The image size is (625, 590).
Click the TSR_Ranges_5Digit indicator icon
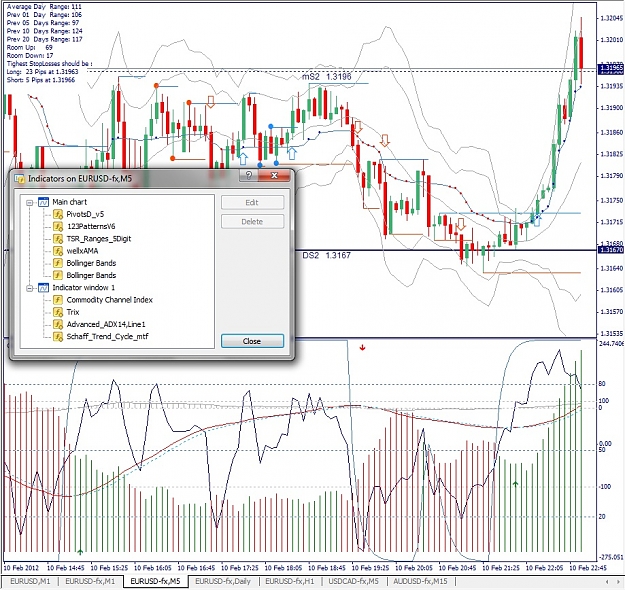click(x=58, y=239)
